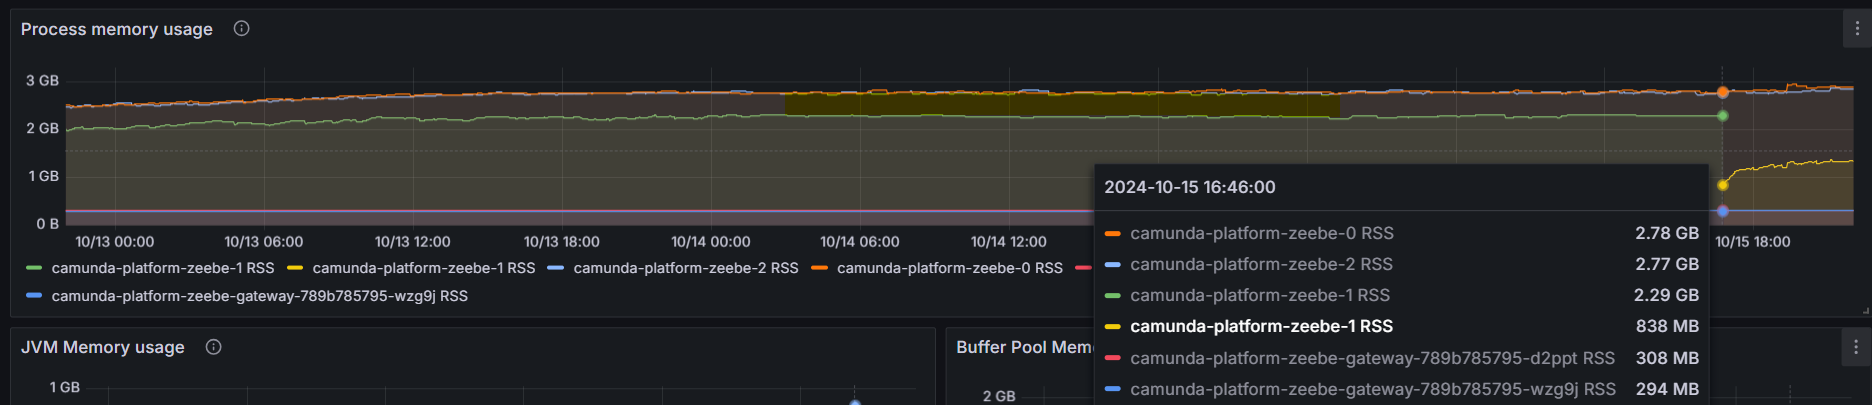Click the 3 GB y-axis label
The image size is (1872, 405).
tap(42, 80)
